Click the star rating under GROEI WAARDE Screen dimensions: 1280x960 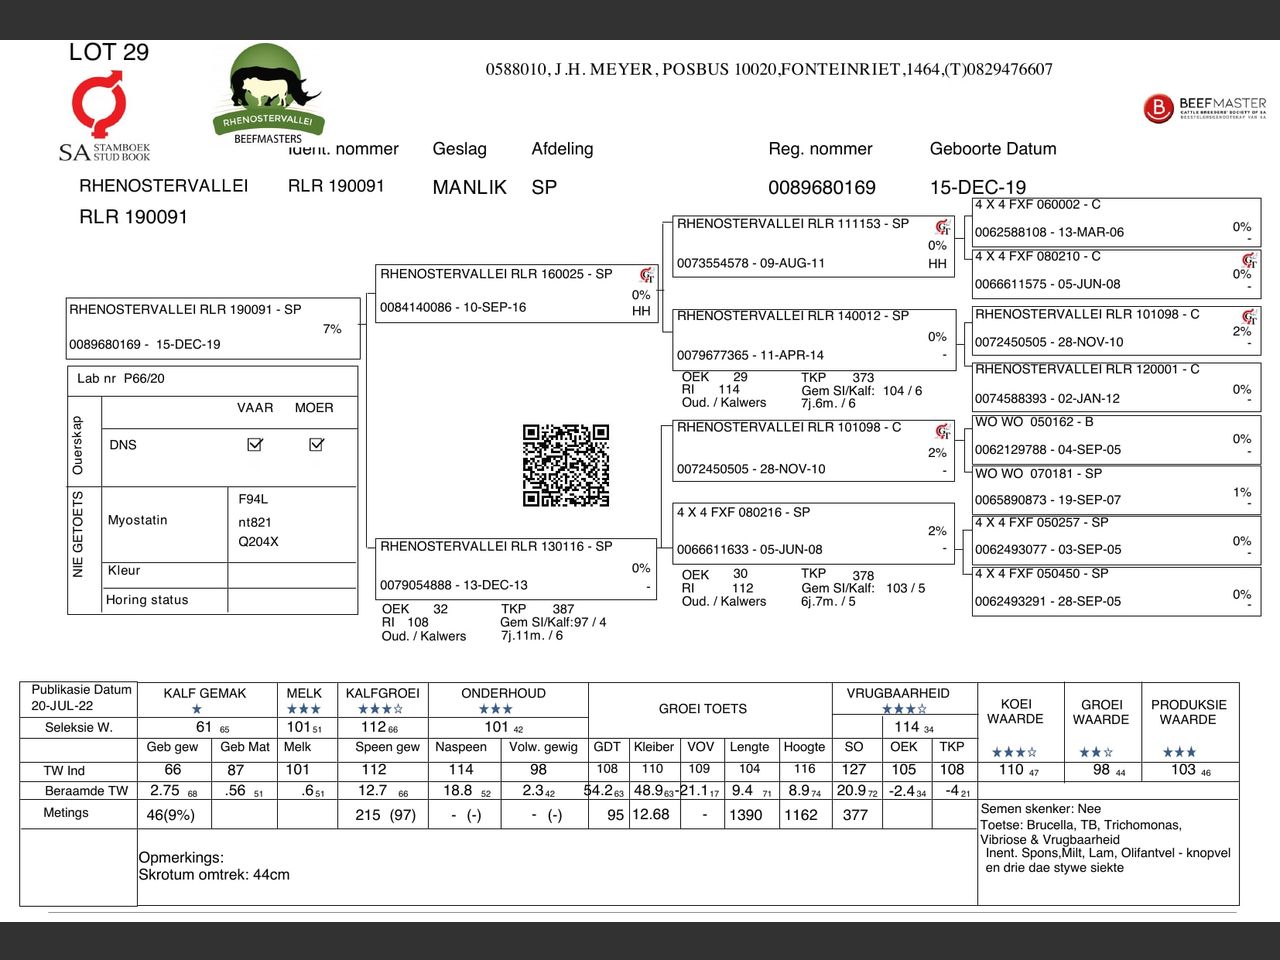[1095, 752]
